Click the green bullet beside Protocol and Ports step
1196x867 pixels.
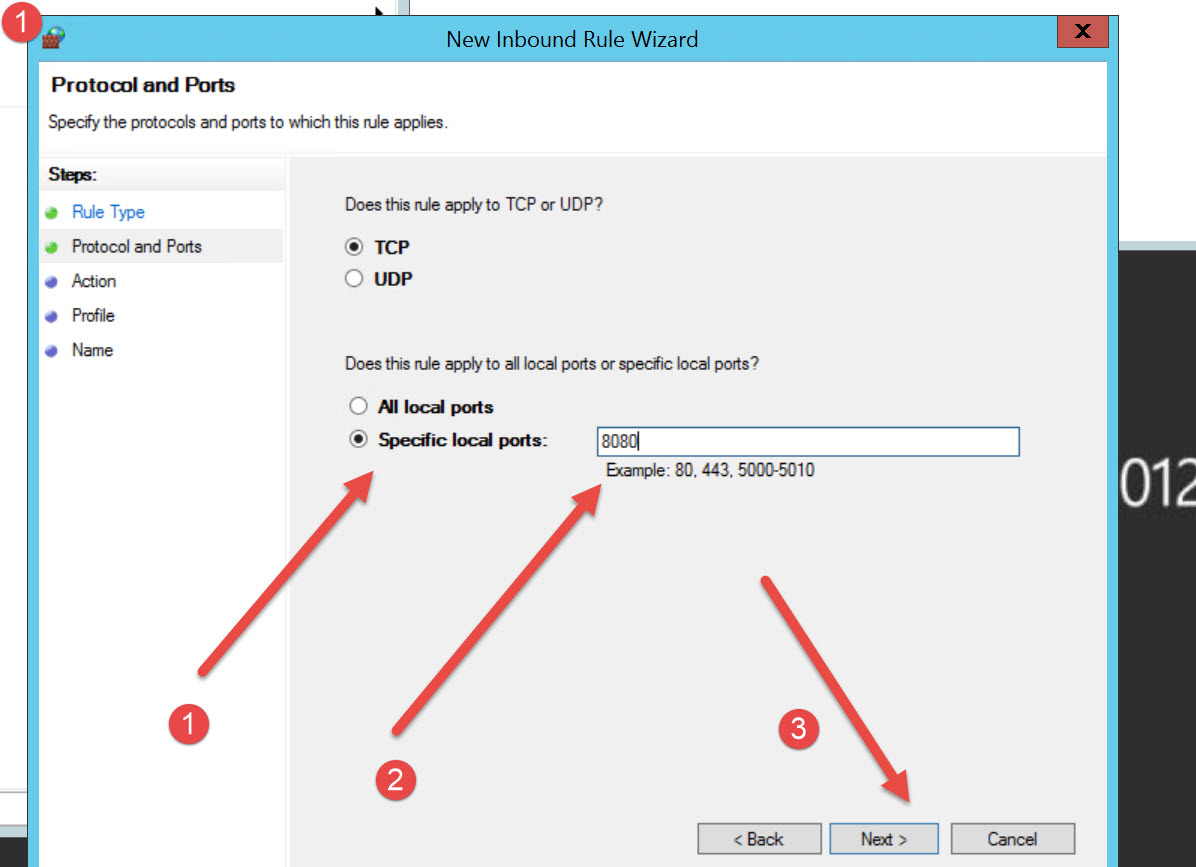tap(51, 247)
